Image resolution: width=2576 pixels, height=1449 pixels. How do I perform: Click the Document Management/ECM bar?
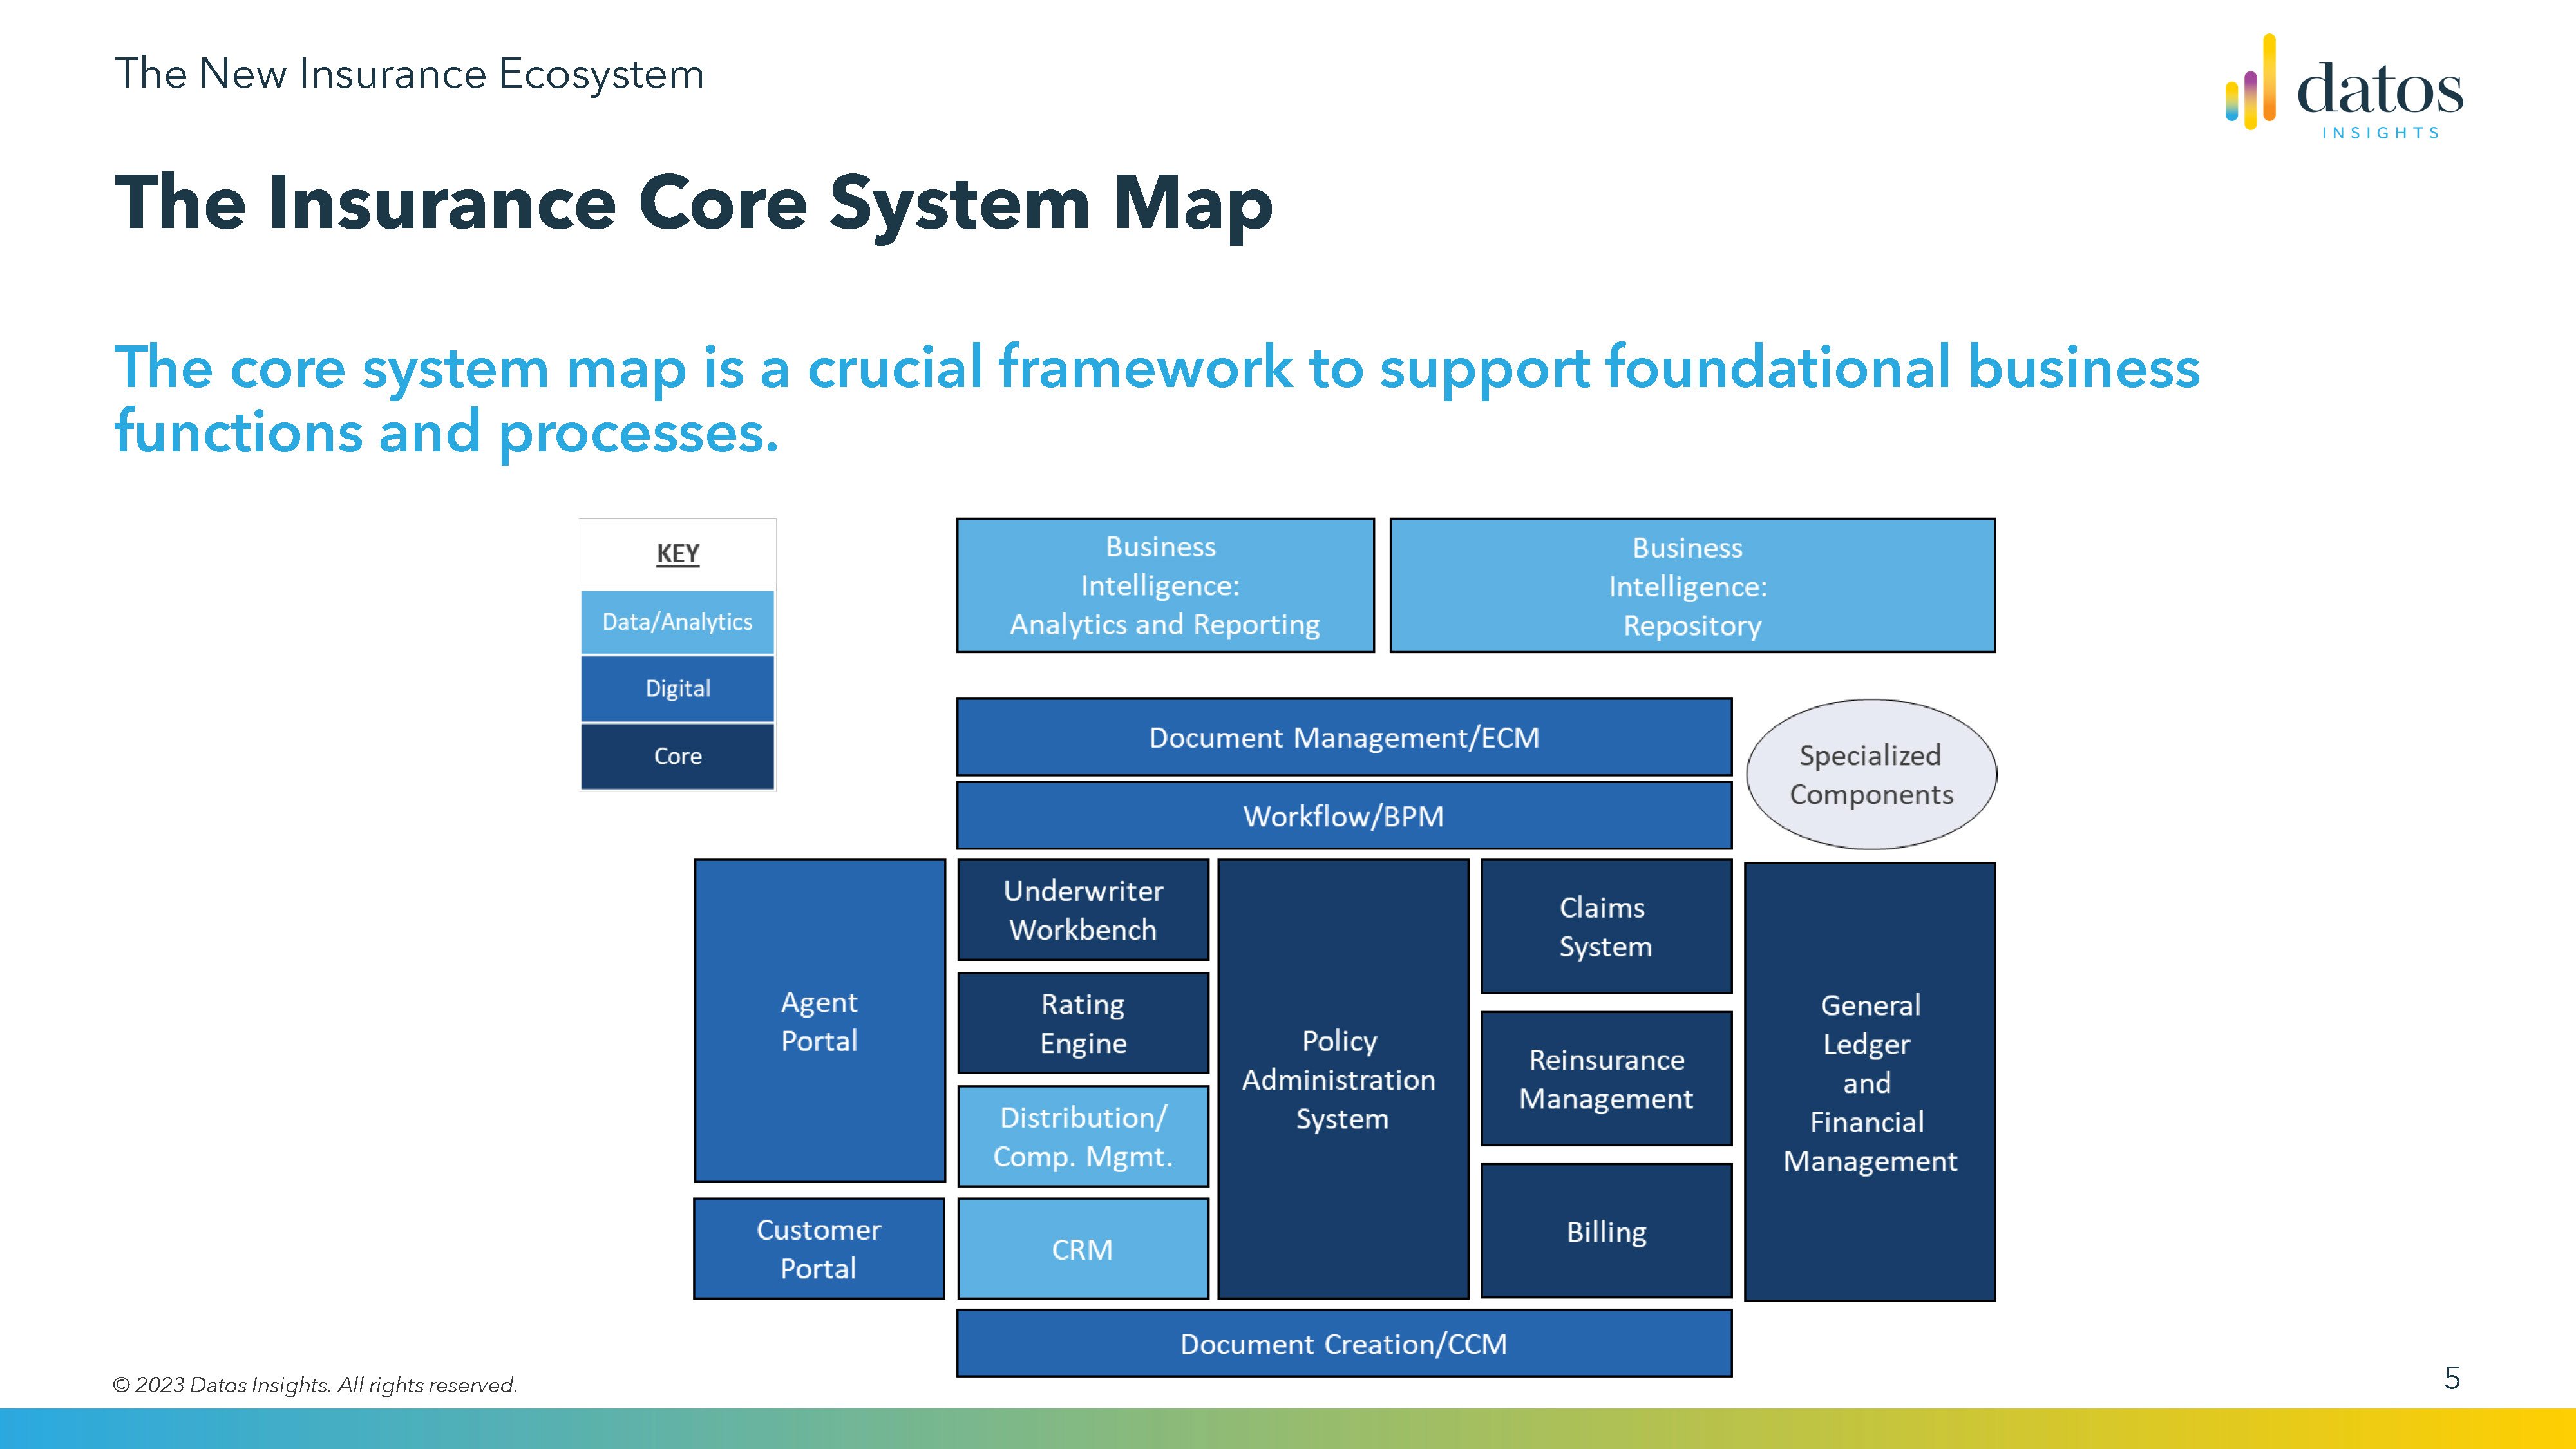pos(1343,738)
